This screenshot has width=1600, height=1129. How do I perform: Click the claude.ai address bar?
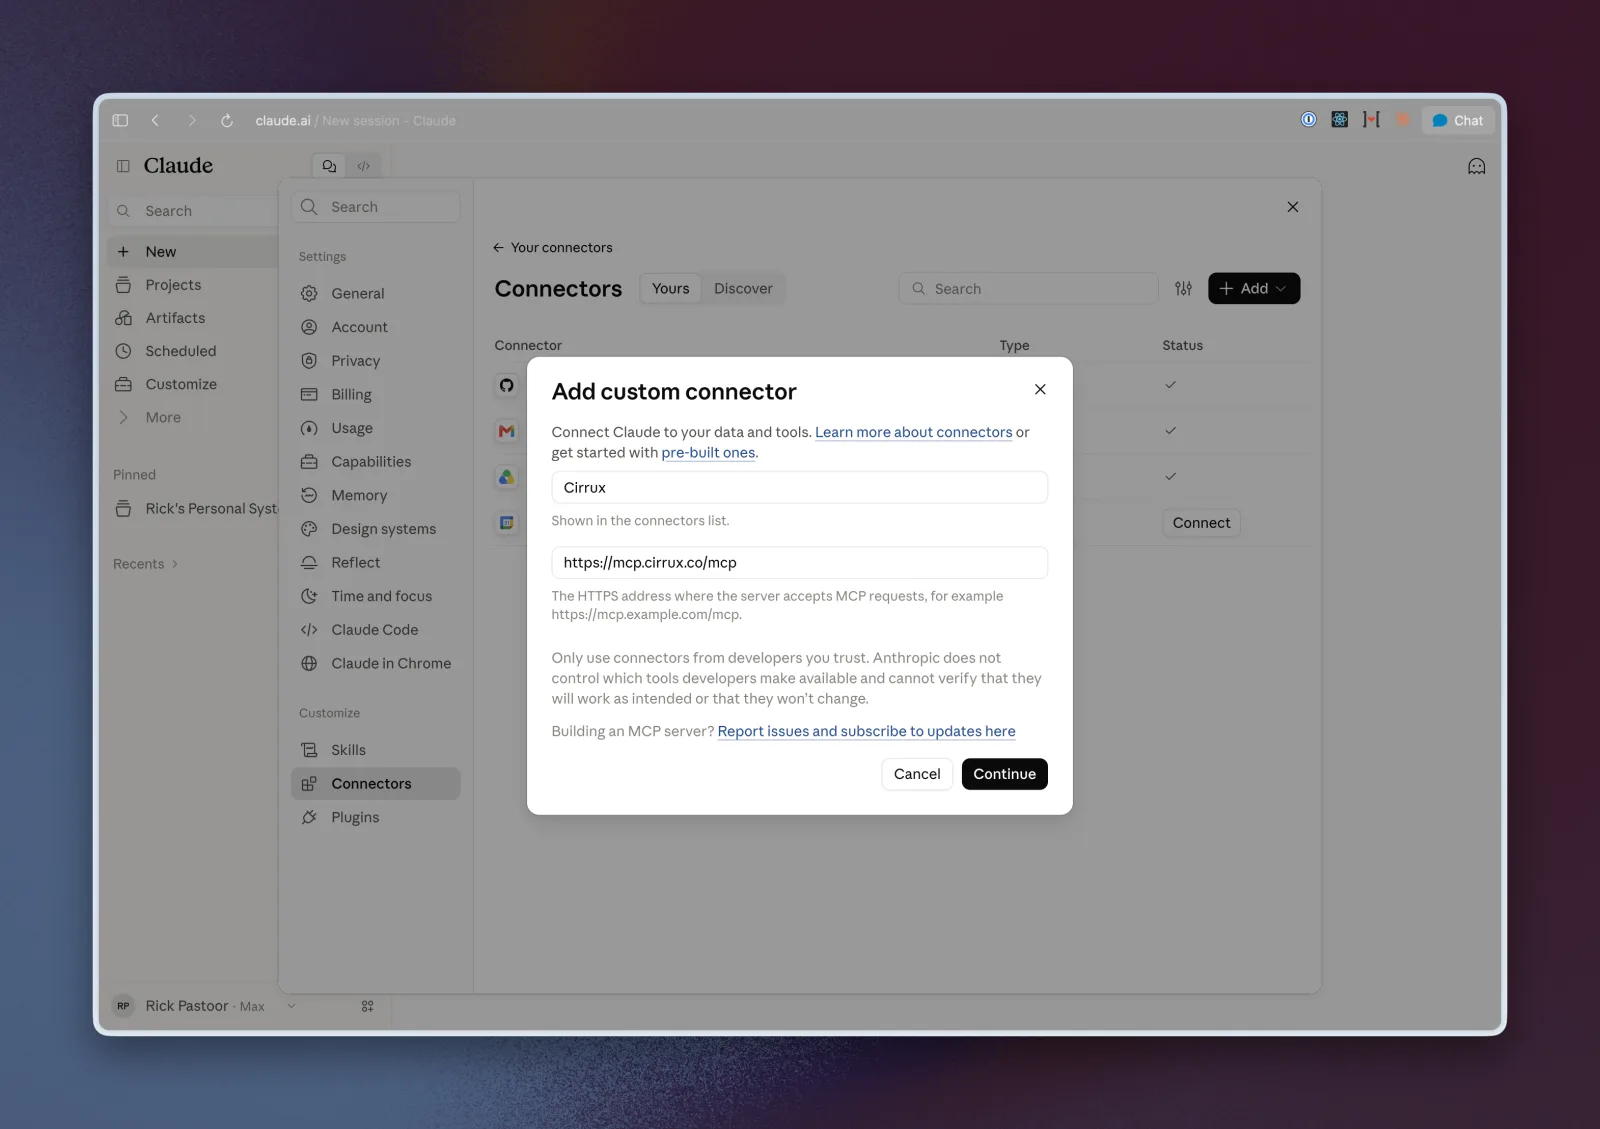pos(355,121)
